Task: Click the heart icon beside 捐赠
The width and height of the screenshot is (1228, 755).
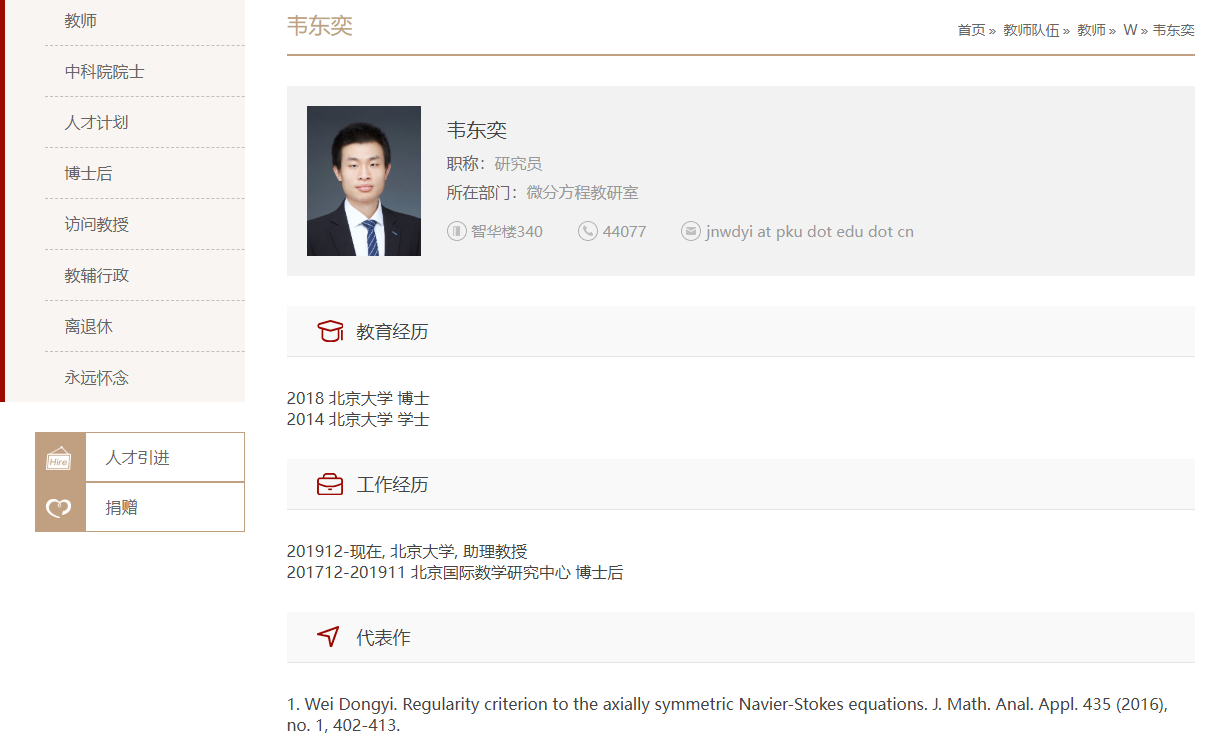Action: [60, 508]
